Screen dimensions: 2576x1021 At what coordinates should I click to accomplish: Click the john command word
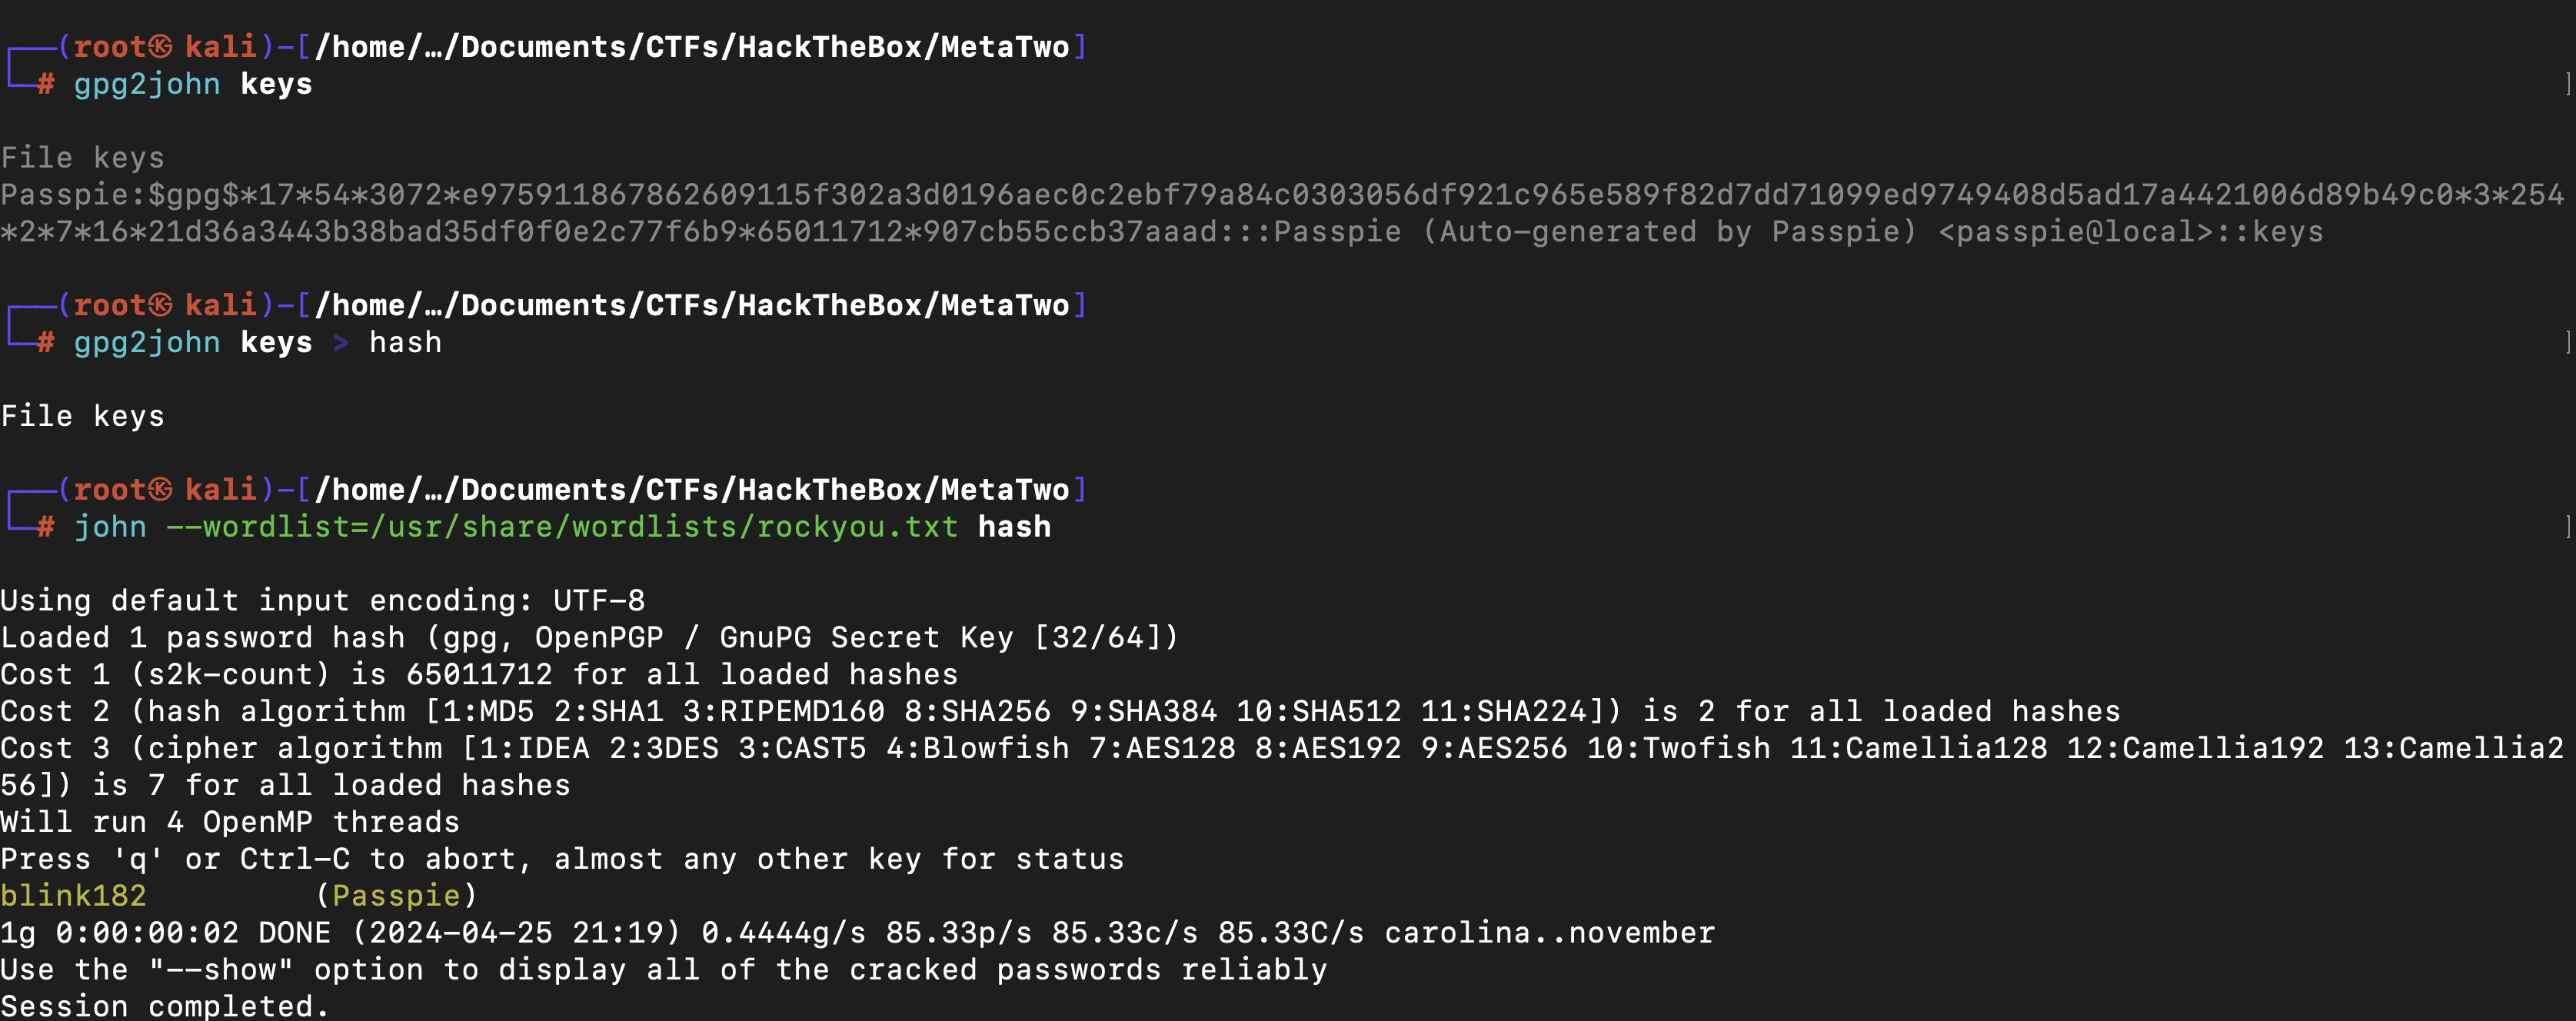click(110, 527)
